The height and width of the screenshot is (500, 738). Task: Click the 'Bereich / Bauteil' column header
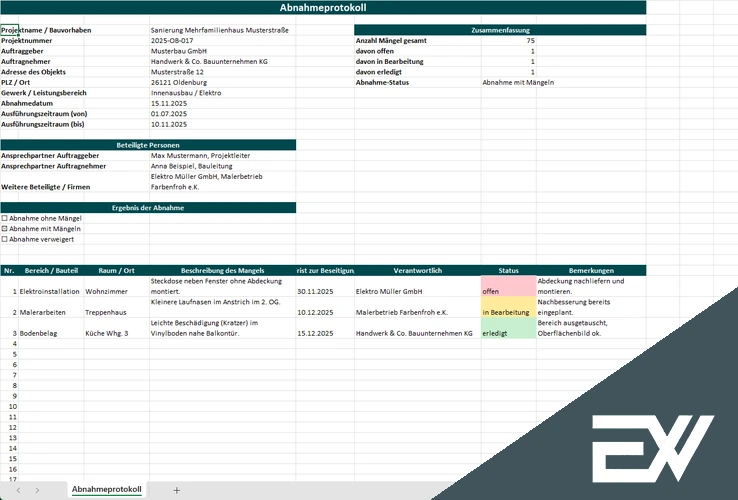click(51, 271)
